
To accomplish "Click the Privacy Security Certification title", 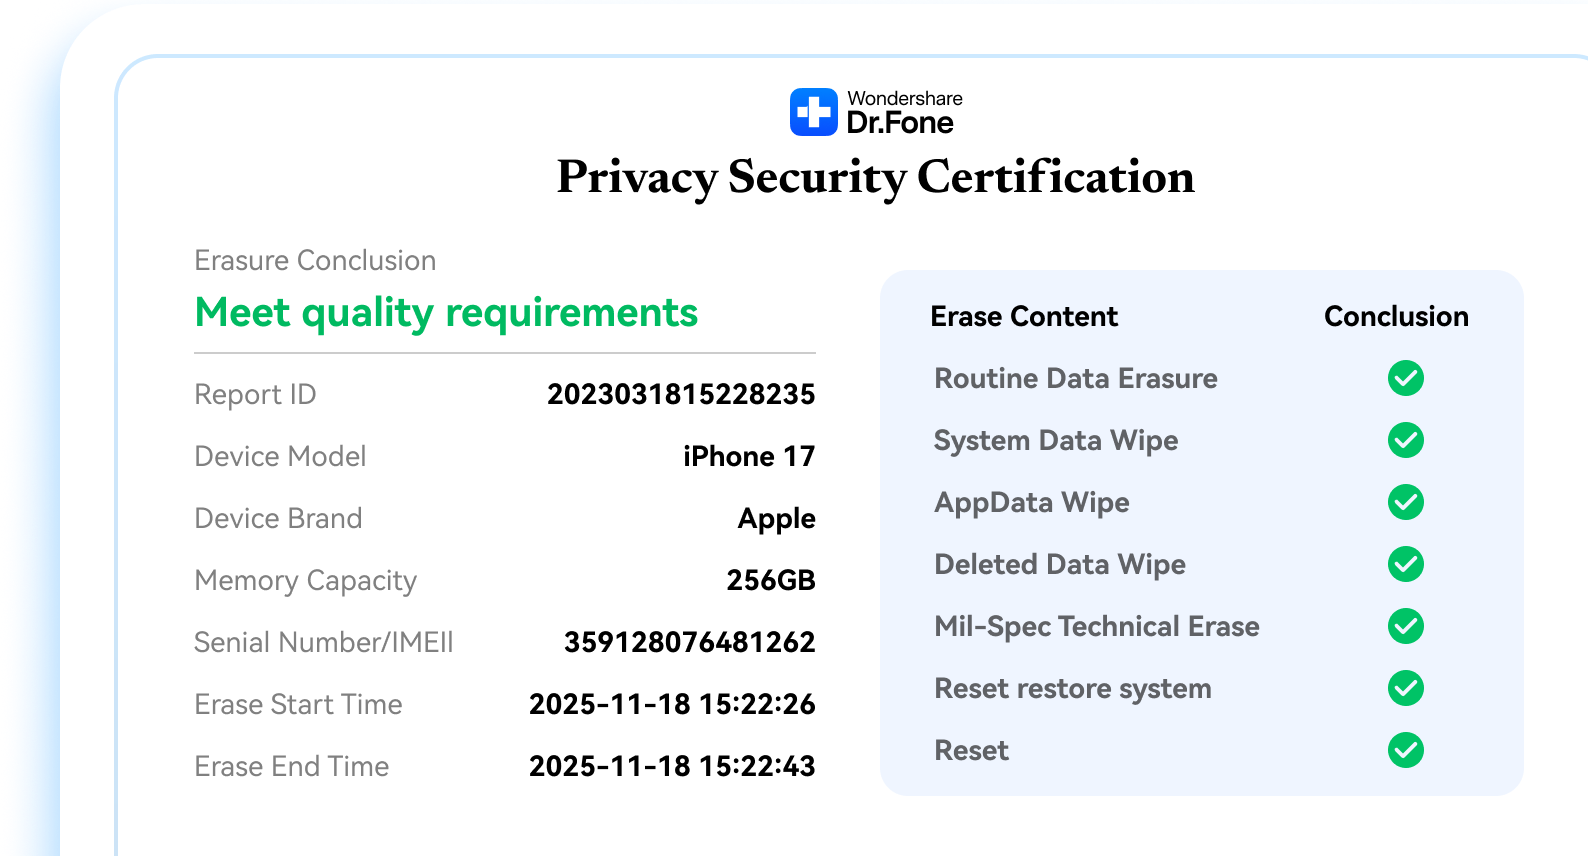I will [875, 178].
